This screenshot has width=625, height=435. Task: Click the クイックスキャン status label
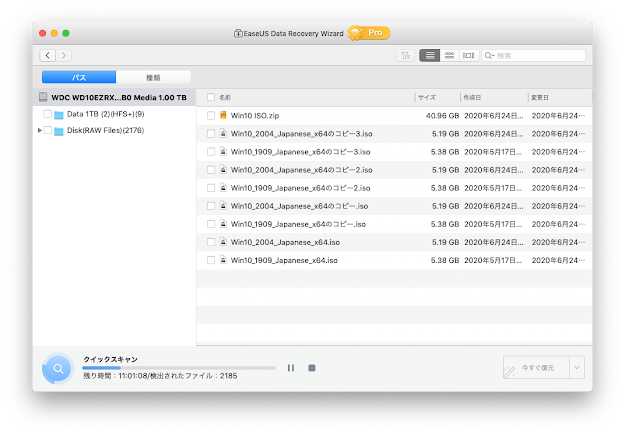click(110, 359)
